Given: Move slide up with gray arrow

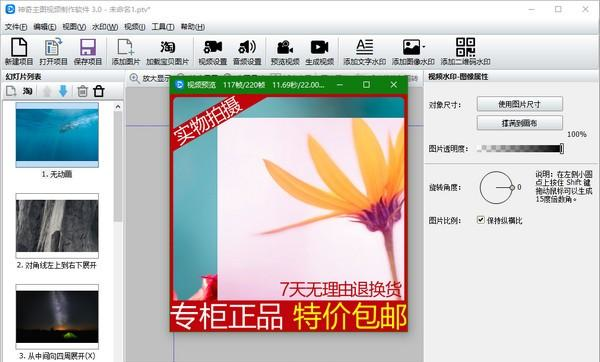Looking at the screenshot, I should click(x=47, y=91).
